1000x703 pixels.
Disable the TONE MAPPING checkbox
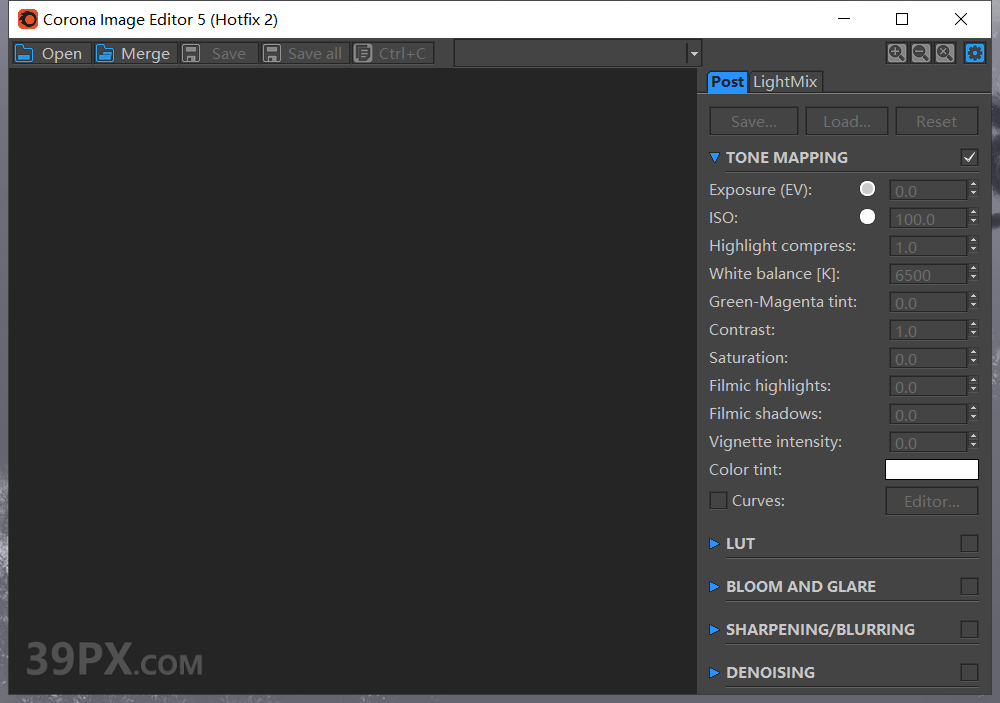(x=969, y=157)
